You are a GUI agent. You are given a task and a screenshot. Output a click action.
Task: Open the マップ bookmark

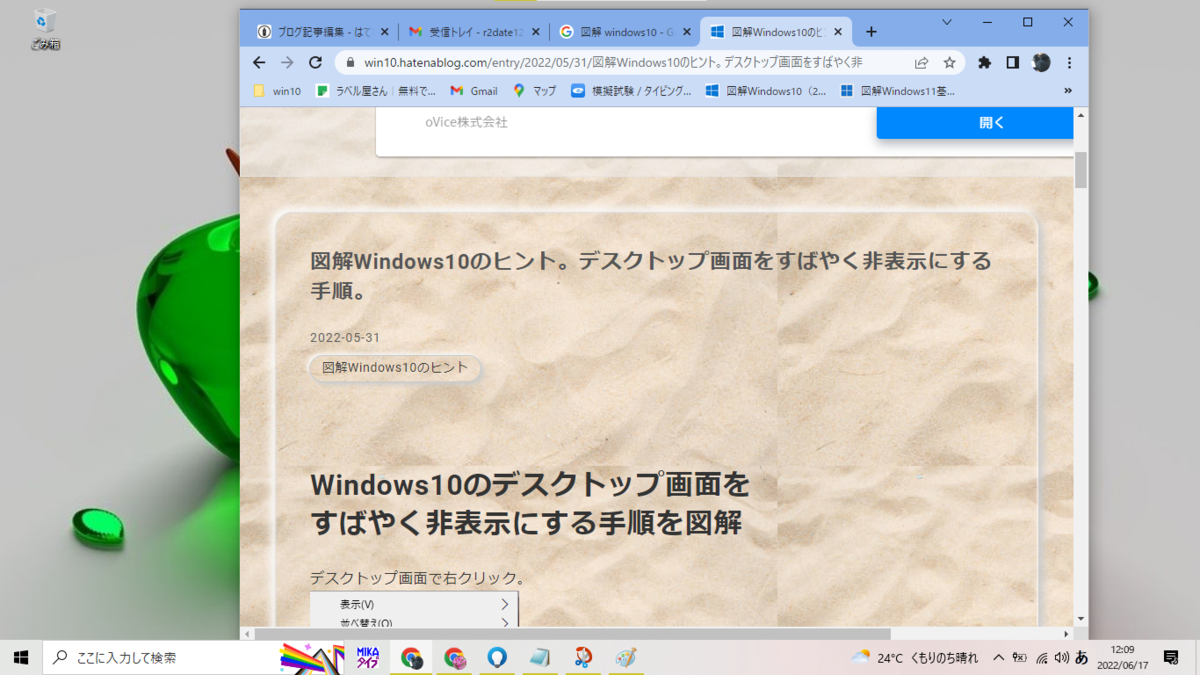pyautogui.click(x=535, y=90)
